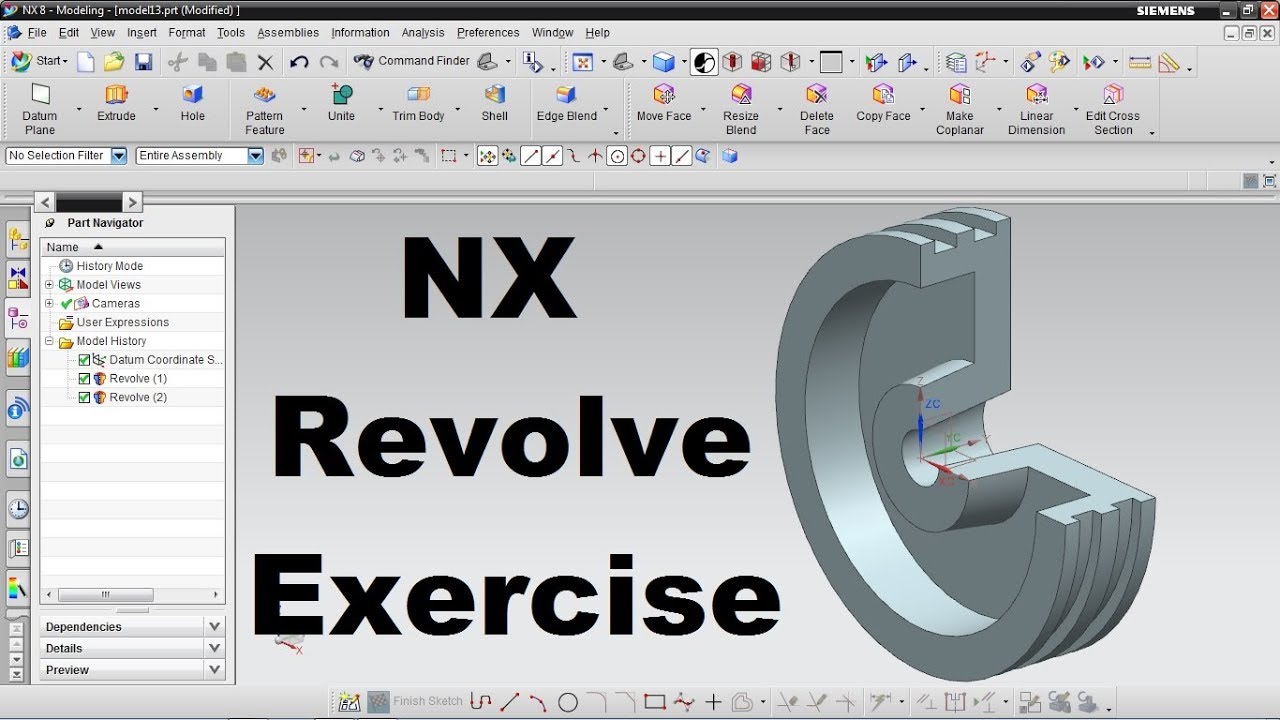Toggle the Midpoint snap option
This screenshot has height=720, width=1280.
tap(552, 156)
